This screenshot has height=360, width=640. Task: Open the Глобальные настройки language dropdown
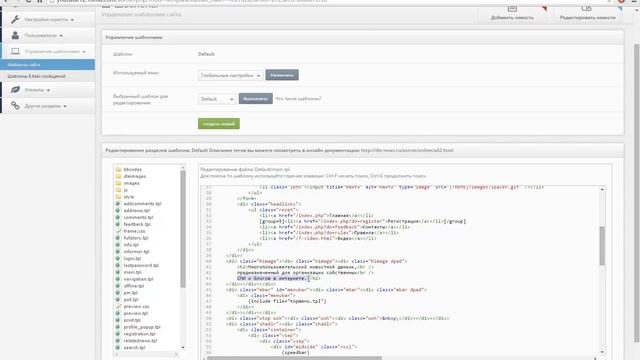coord(231,76)
